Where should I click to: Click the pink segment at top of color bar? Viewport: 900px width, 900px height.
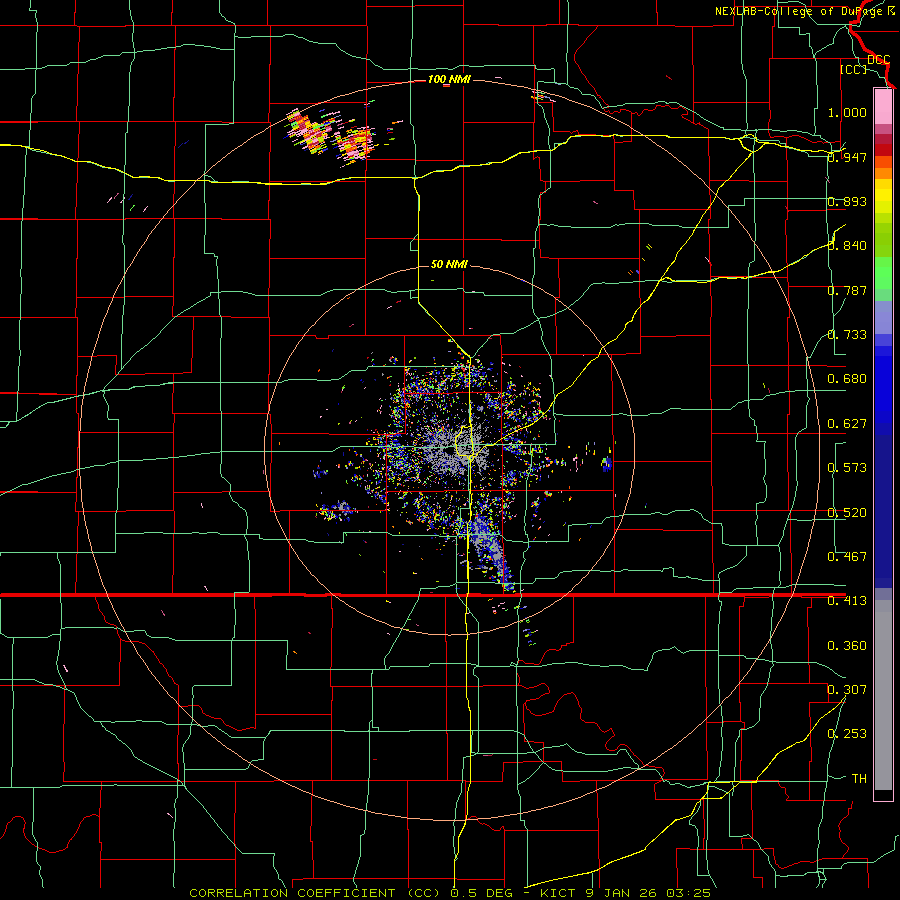[883, 107]
